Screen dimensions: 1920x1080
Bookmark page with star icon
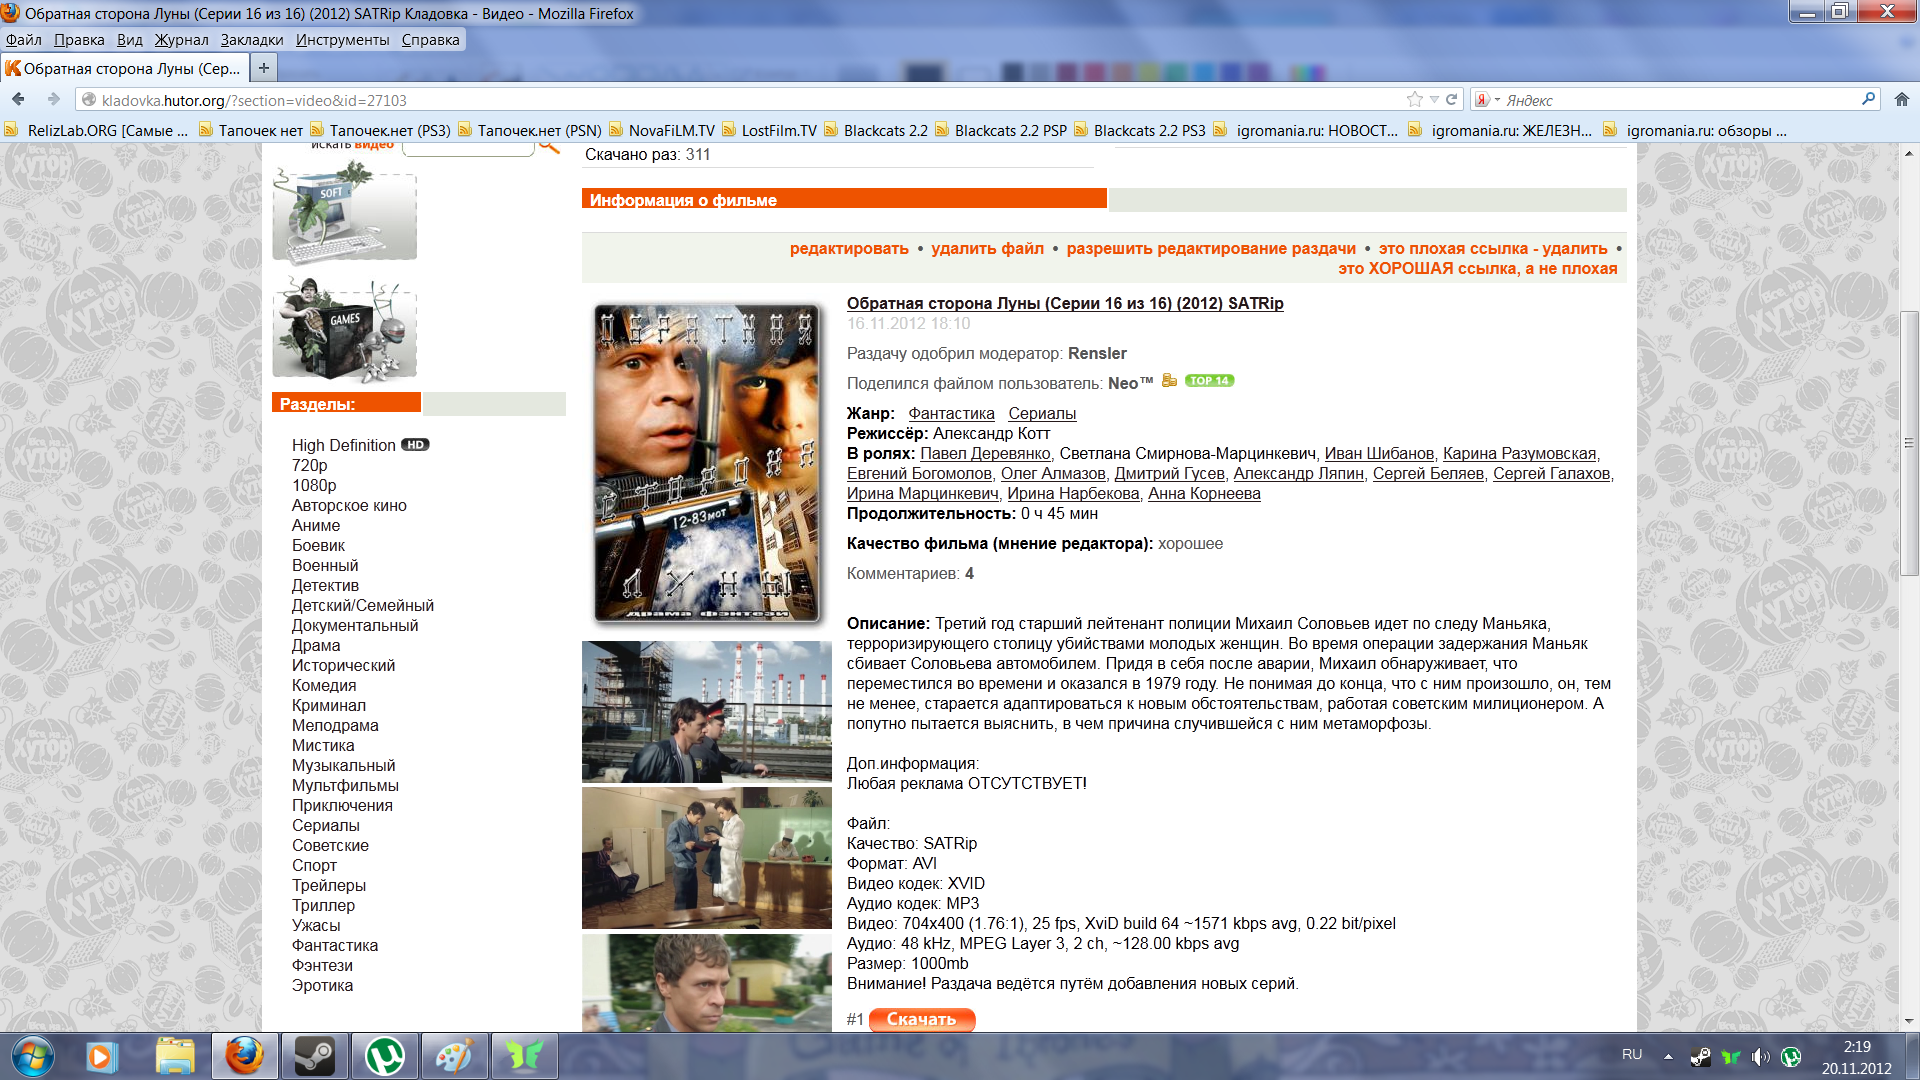(x=1414, y=99)
